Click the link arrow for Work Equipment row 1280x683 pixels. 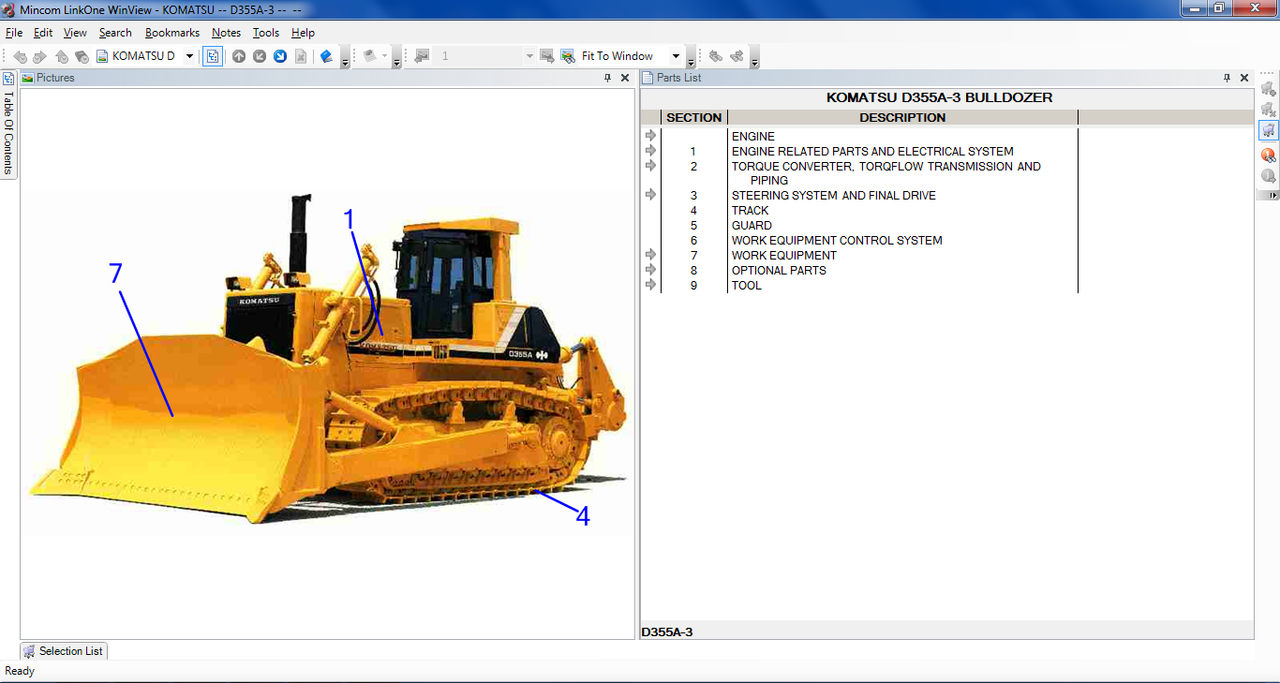pos(650,254)
